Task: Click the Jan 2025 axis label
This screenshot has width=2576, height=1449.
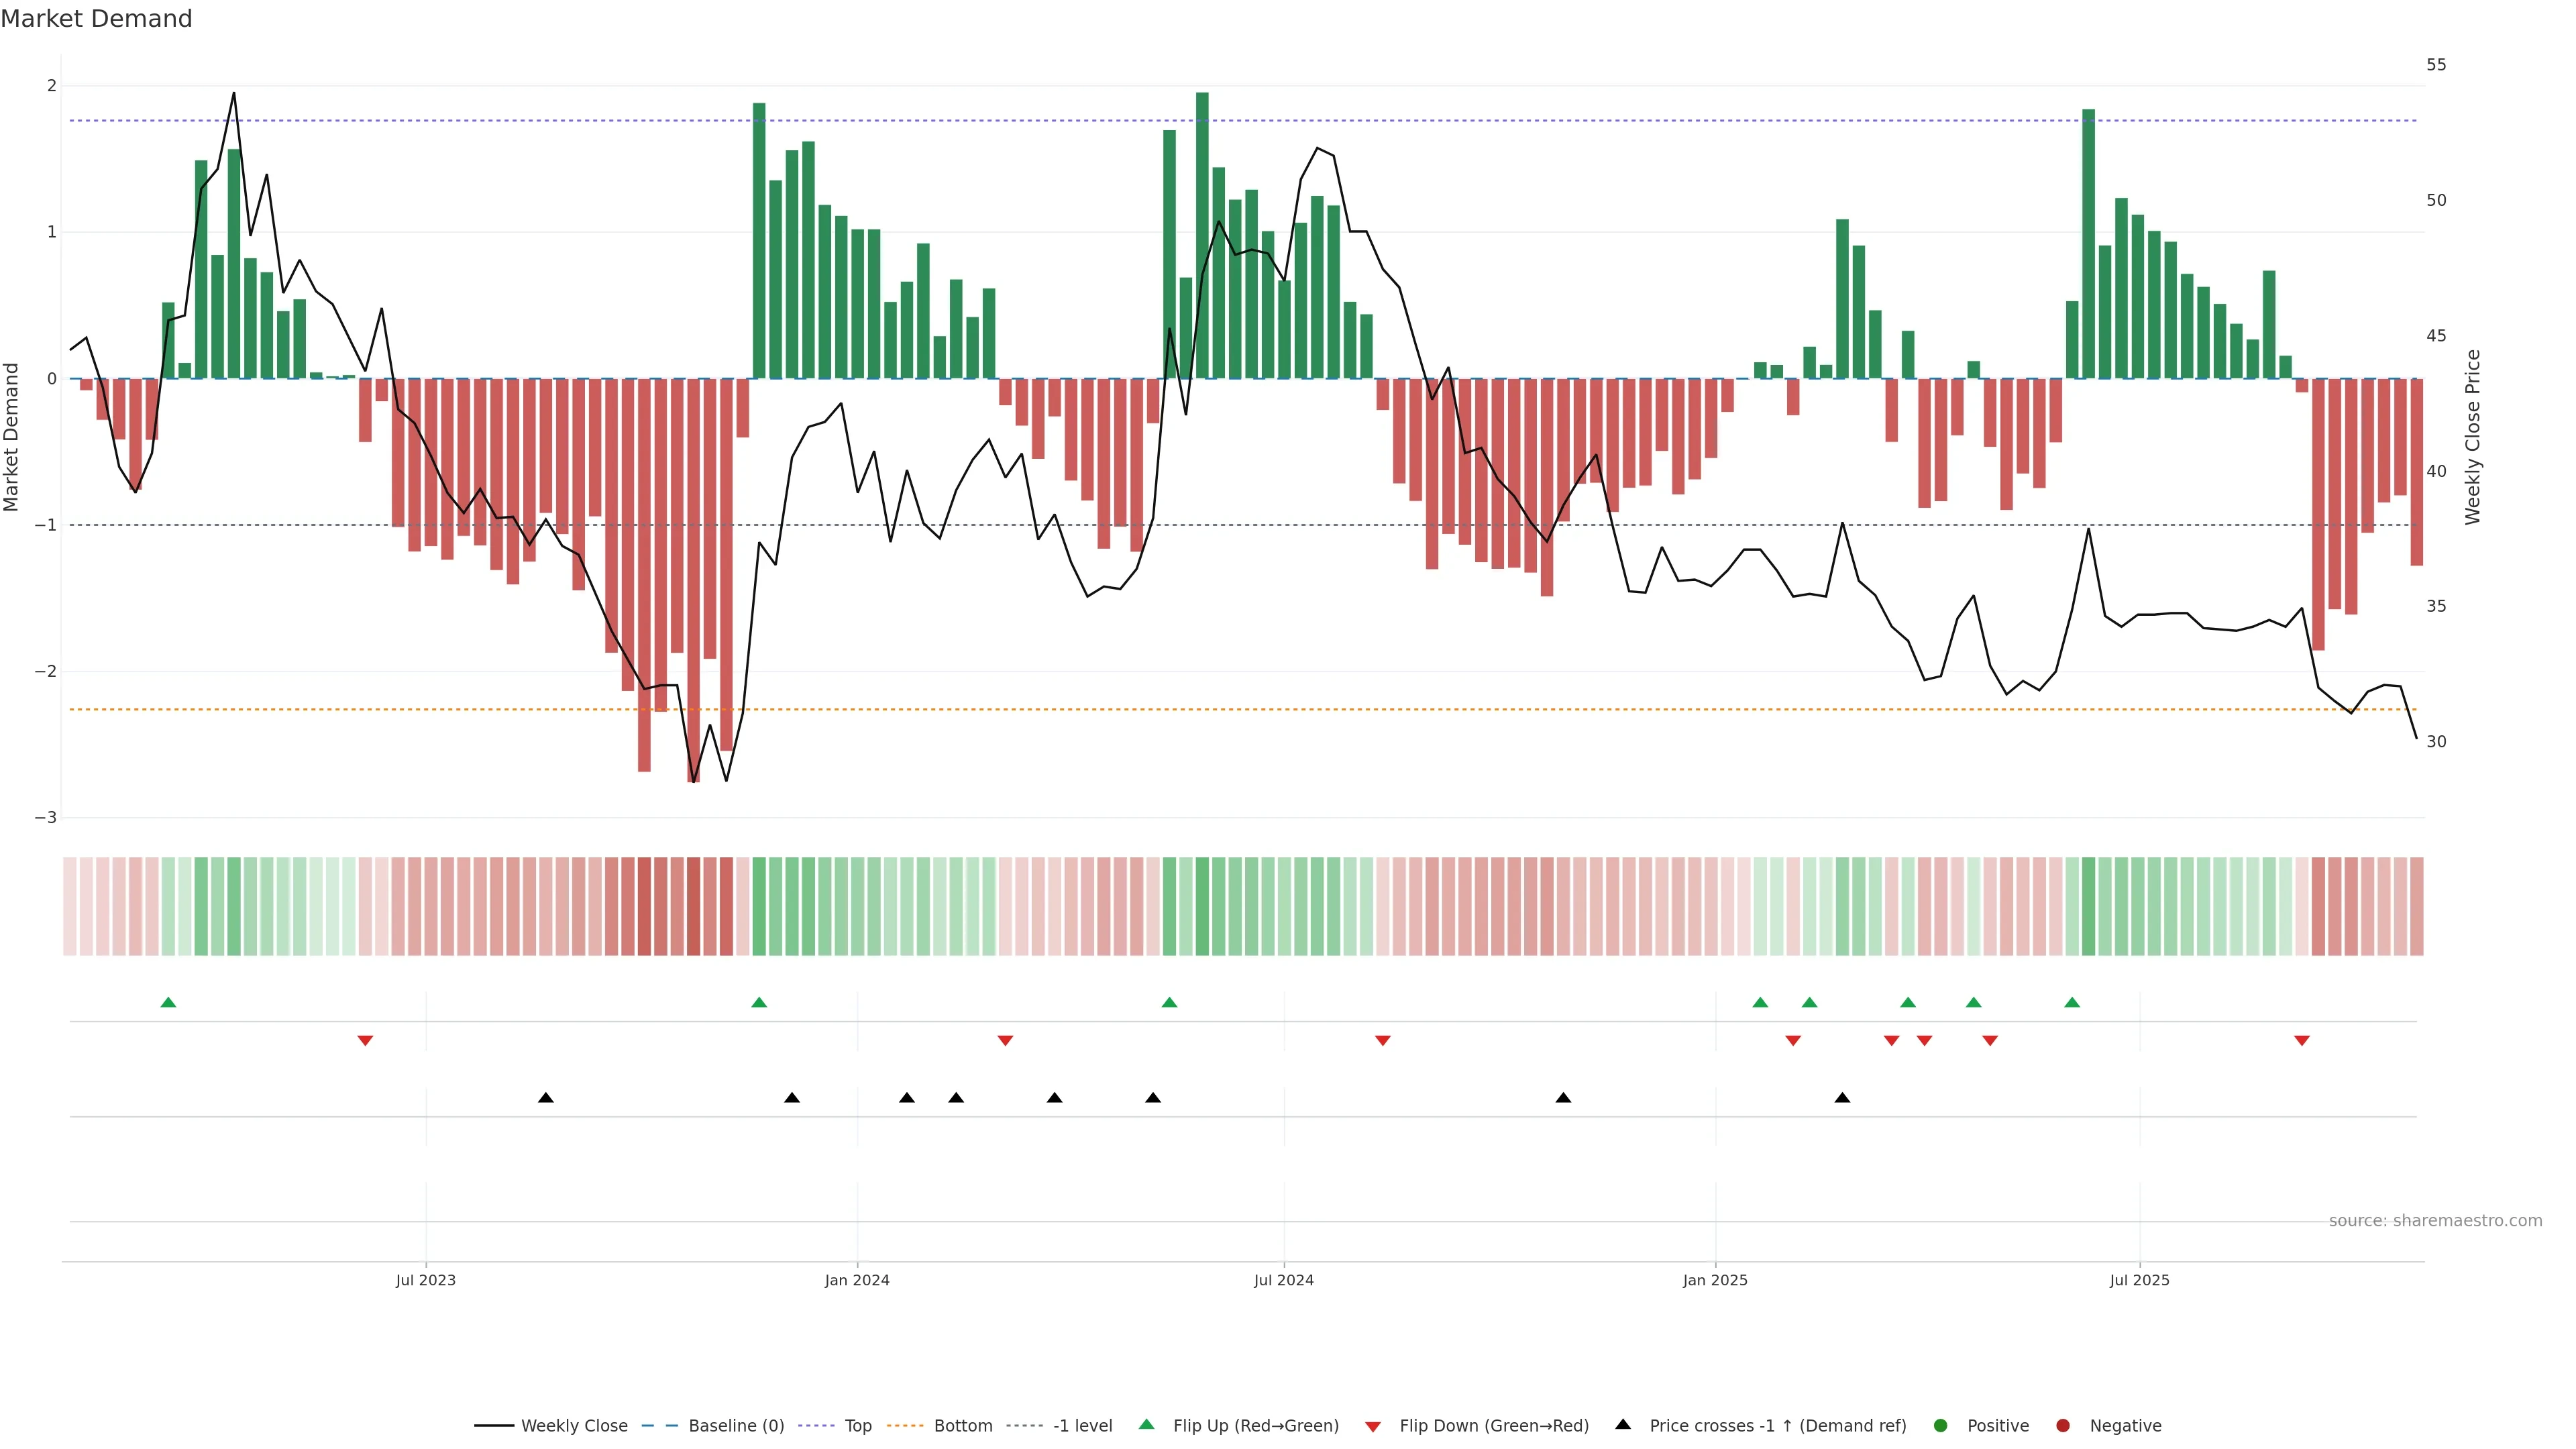Action: pyautogui.click(x=1715, y=1281)
